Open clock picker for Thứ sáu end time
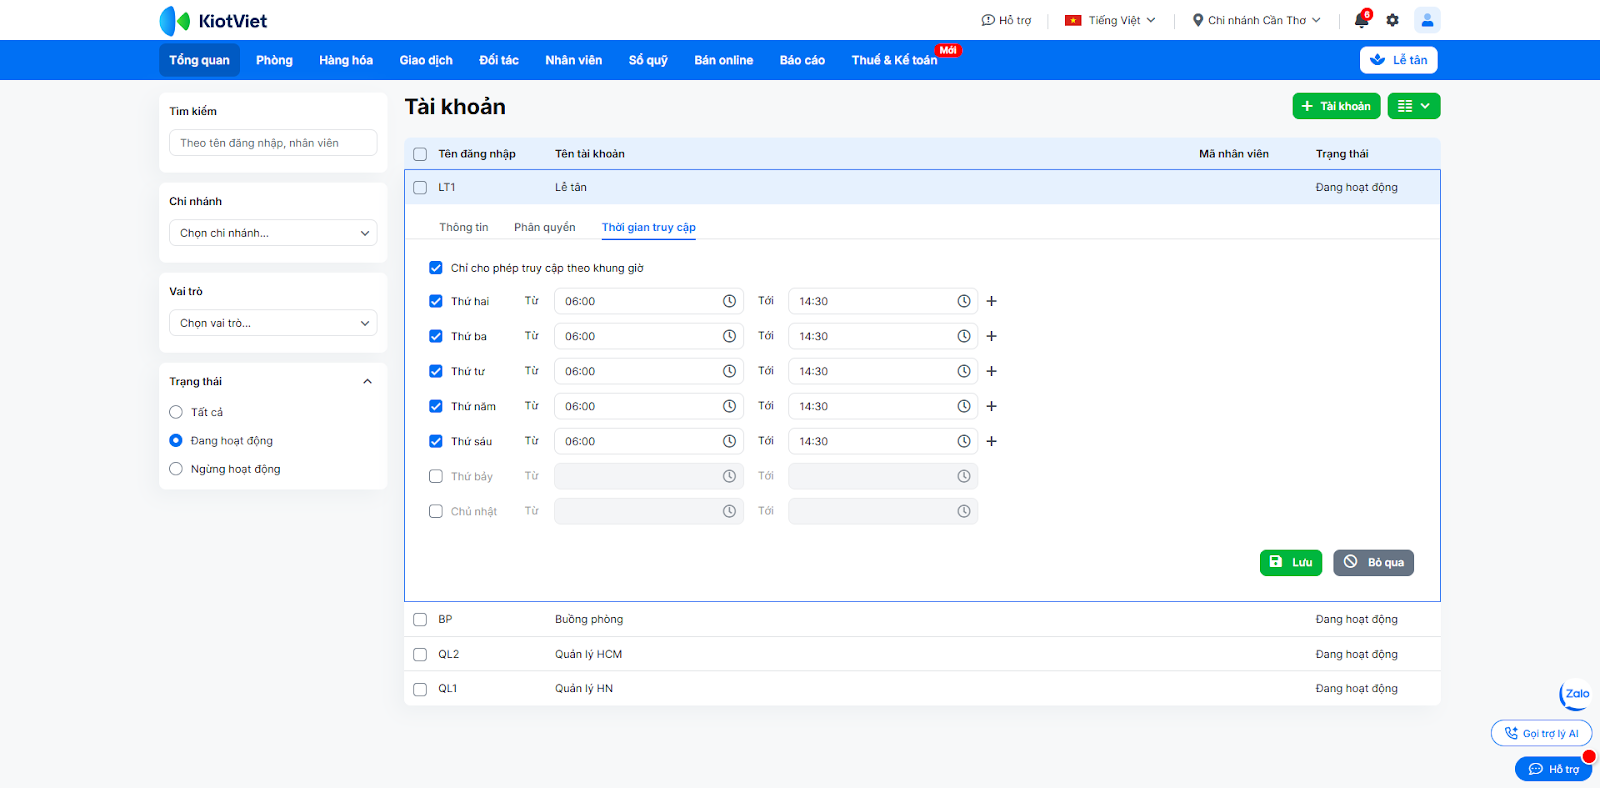This screenshot has height=788, width=1600. [963, 441]
